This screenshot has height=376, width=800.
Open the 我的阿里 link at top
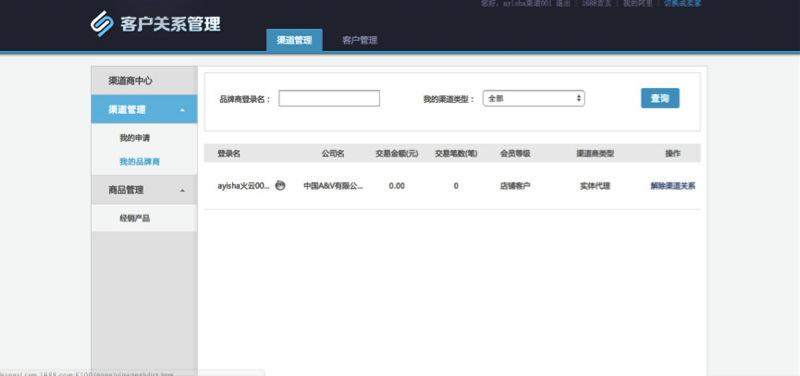tap(637, 4)
